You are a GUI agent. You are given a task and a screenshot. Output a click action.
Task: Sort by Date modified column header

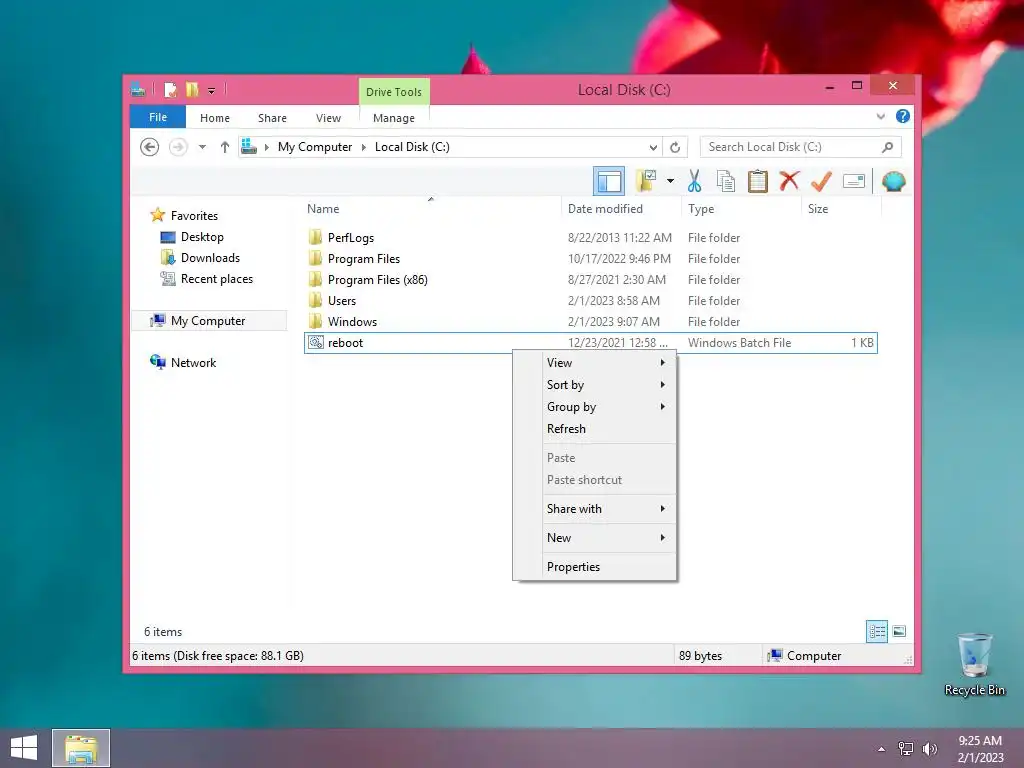pyautogui.click(x=620, y=209)
